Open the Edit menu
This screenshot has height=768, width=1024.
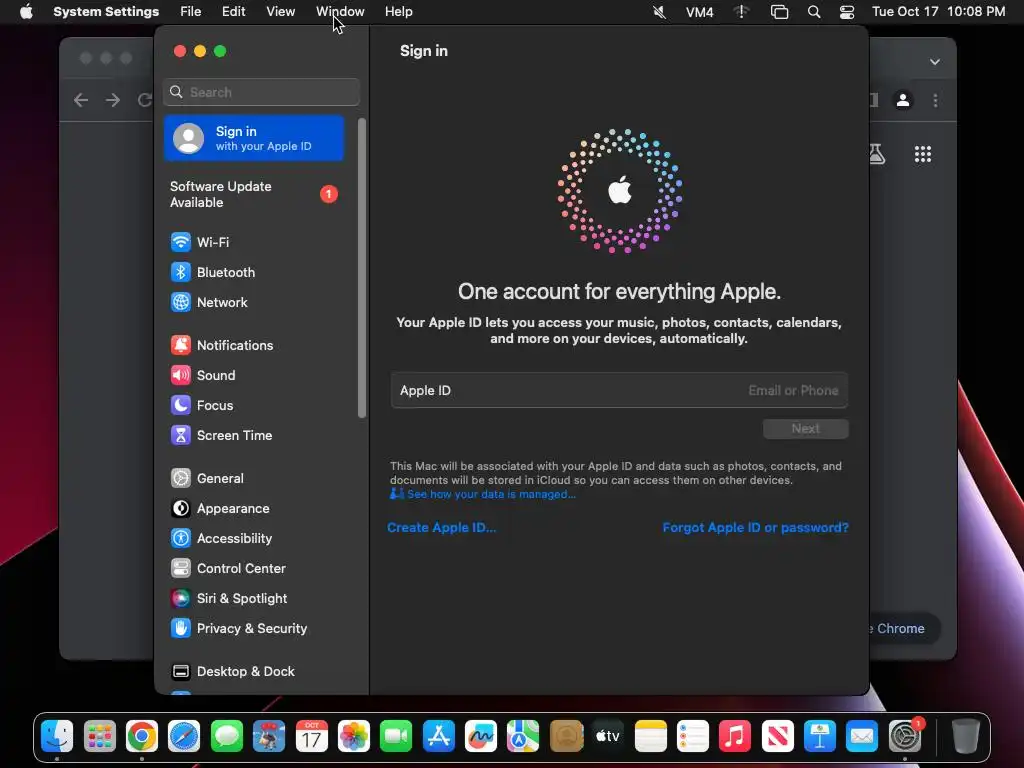tap(233, 12)
